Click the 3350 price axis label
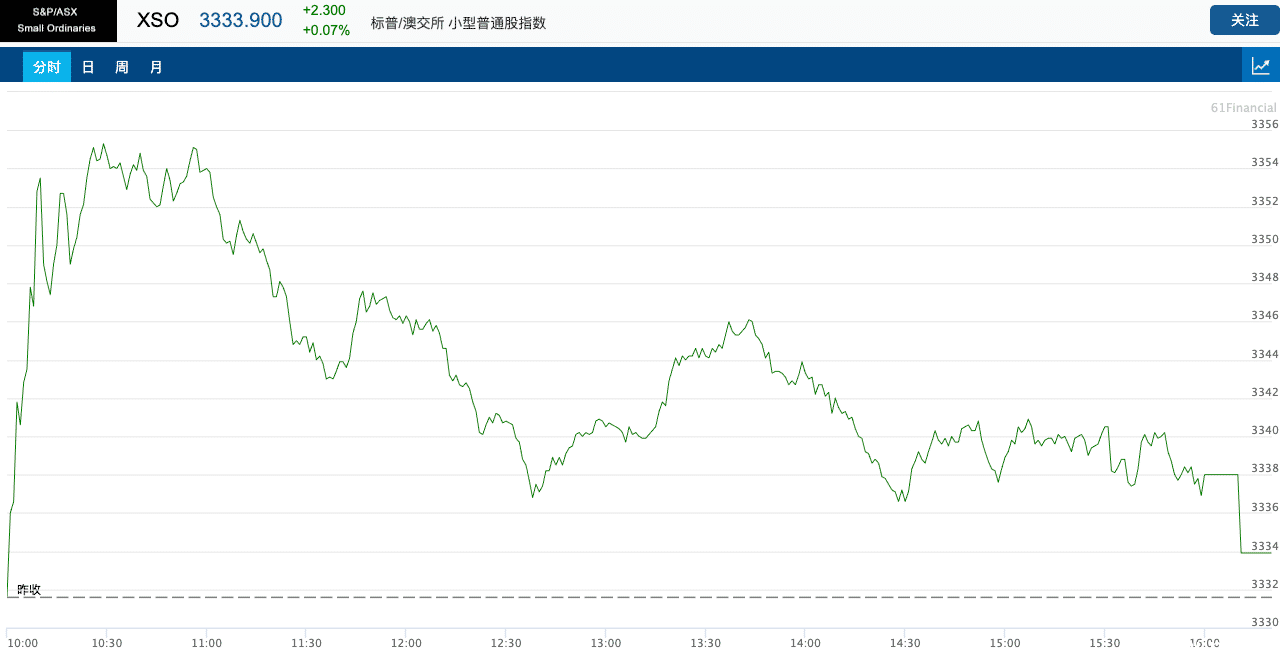The image size is (1280, 658). [1265, 239]
